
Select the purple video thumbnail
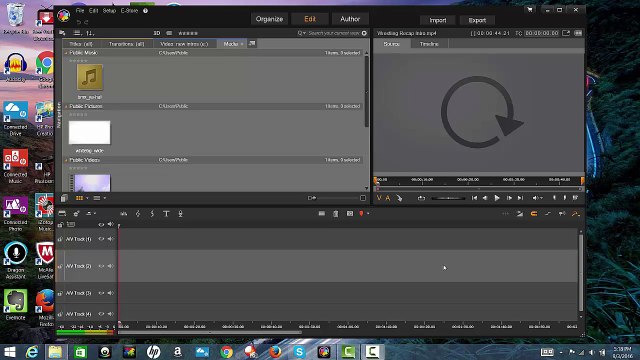click(90, 183)
